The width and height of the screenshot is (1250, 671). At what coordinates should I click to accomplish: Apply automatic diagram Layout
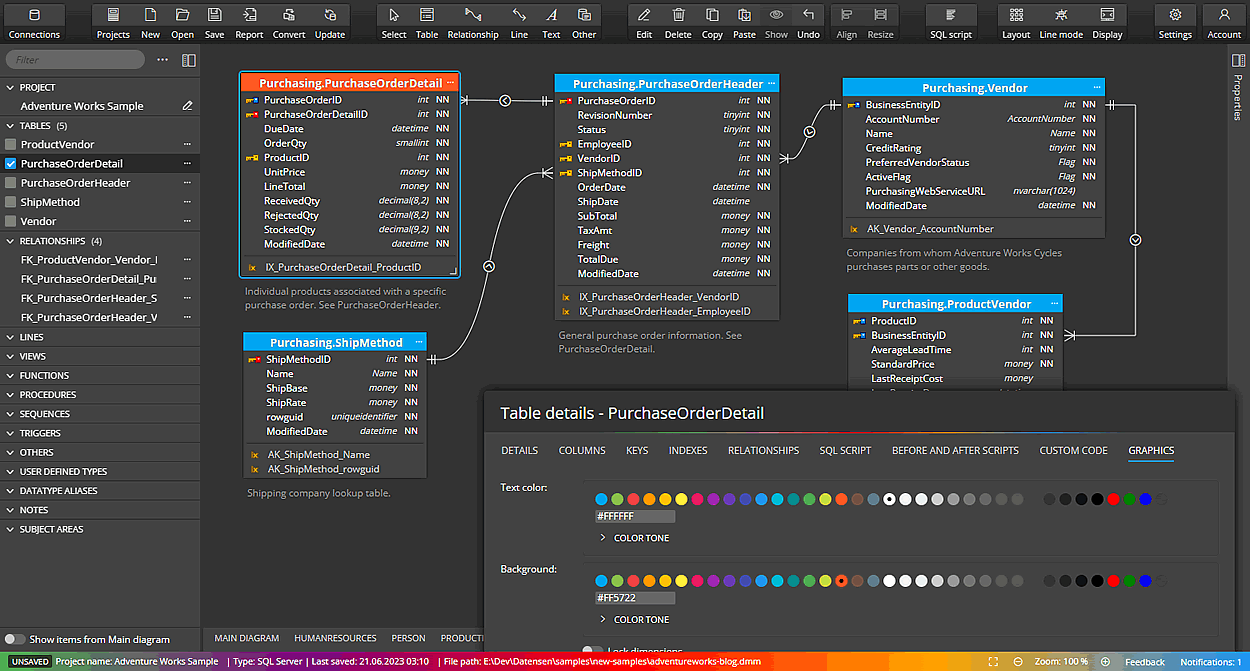1015,20
